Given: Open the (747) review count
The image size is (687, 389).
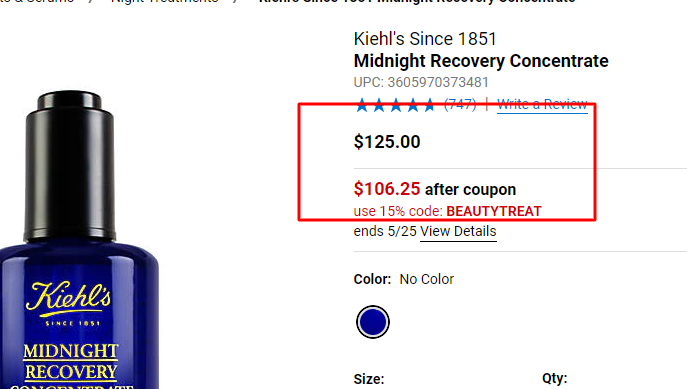Looking at the screenshot, I should pos(460,104).
